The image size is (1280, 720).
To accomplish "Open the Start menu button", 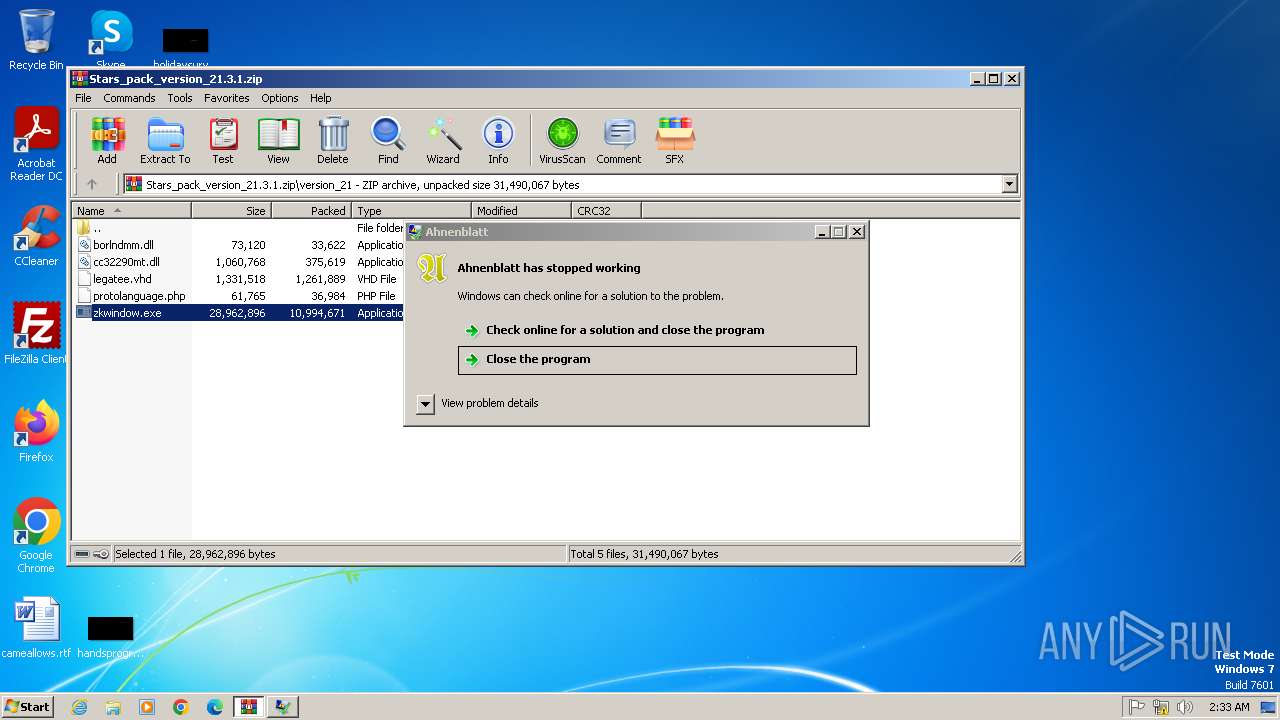I will coord(27,706).
